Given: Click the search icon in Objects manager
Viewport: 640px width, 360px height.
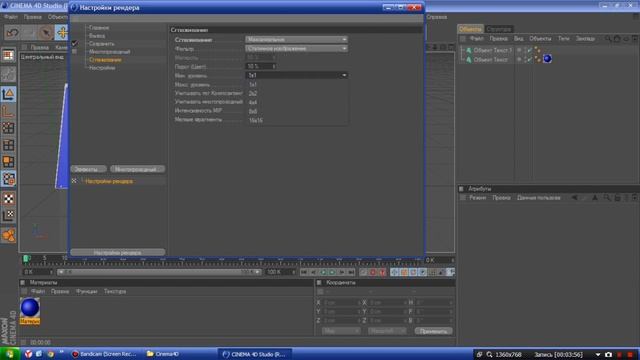Looking at the screenshot, I should (x=608, y=38).
